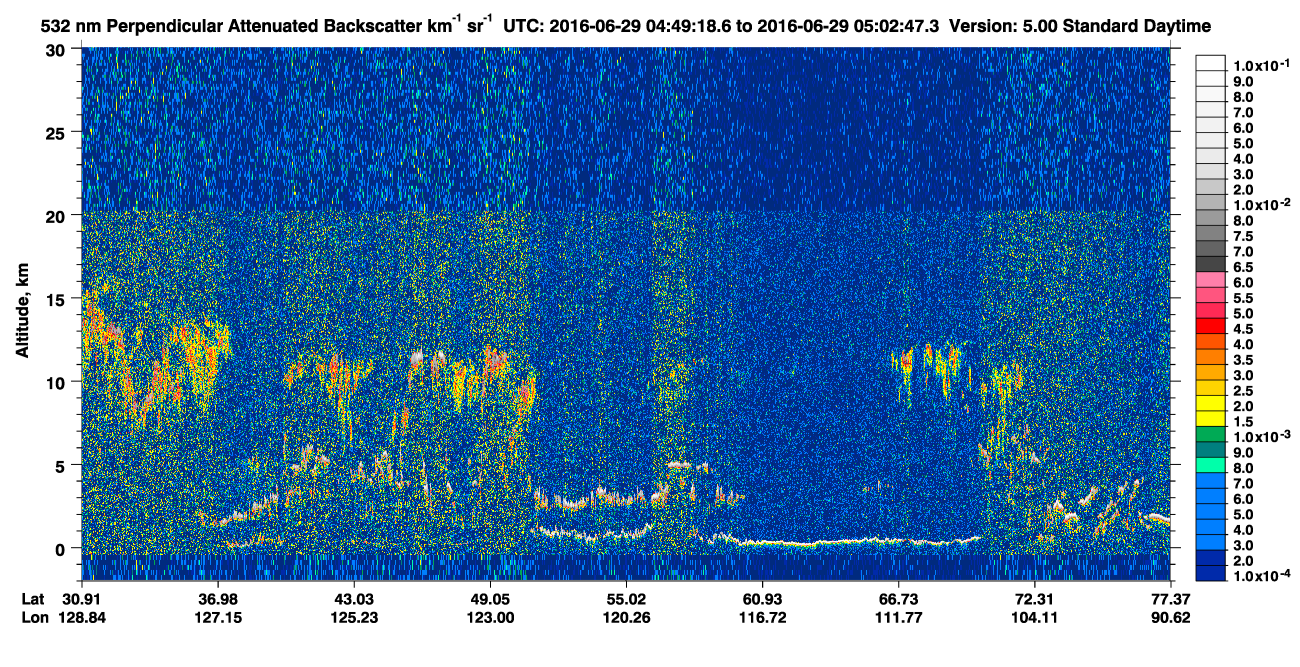The height and width of the screenshot is (667, 1300).
Task: Select longitude value 120.26
Action: (626, 618)
